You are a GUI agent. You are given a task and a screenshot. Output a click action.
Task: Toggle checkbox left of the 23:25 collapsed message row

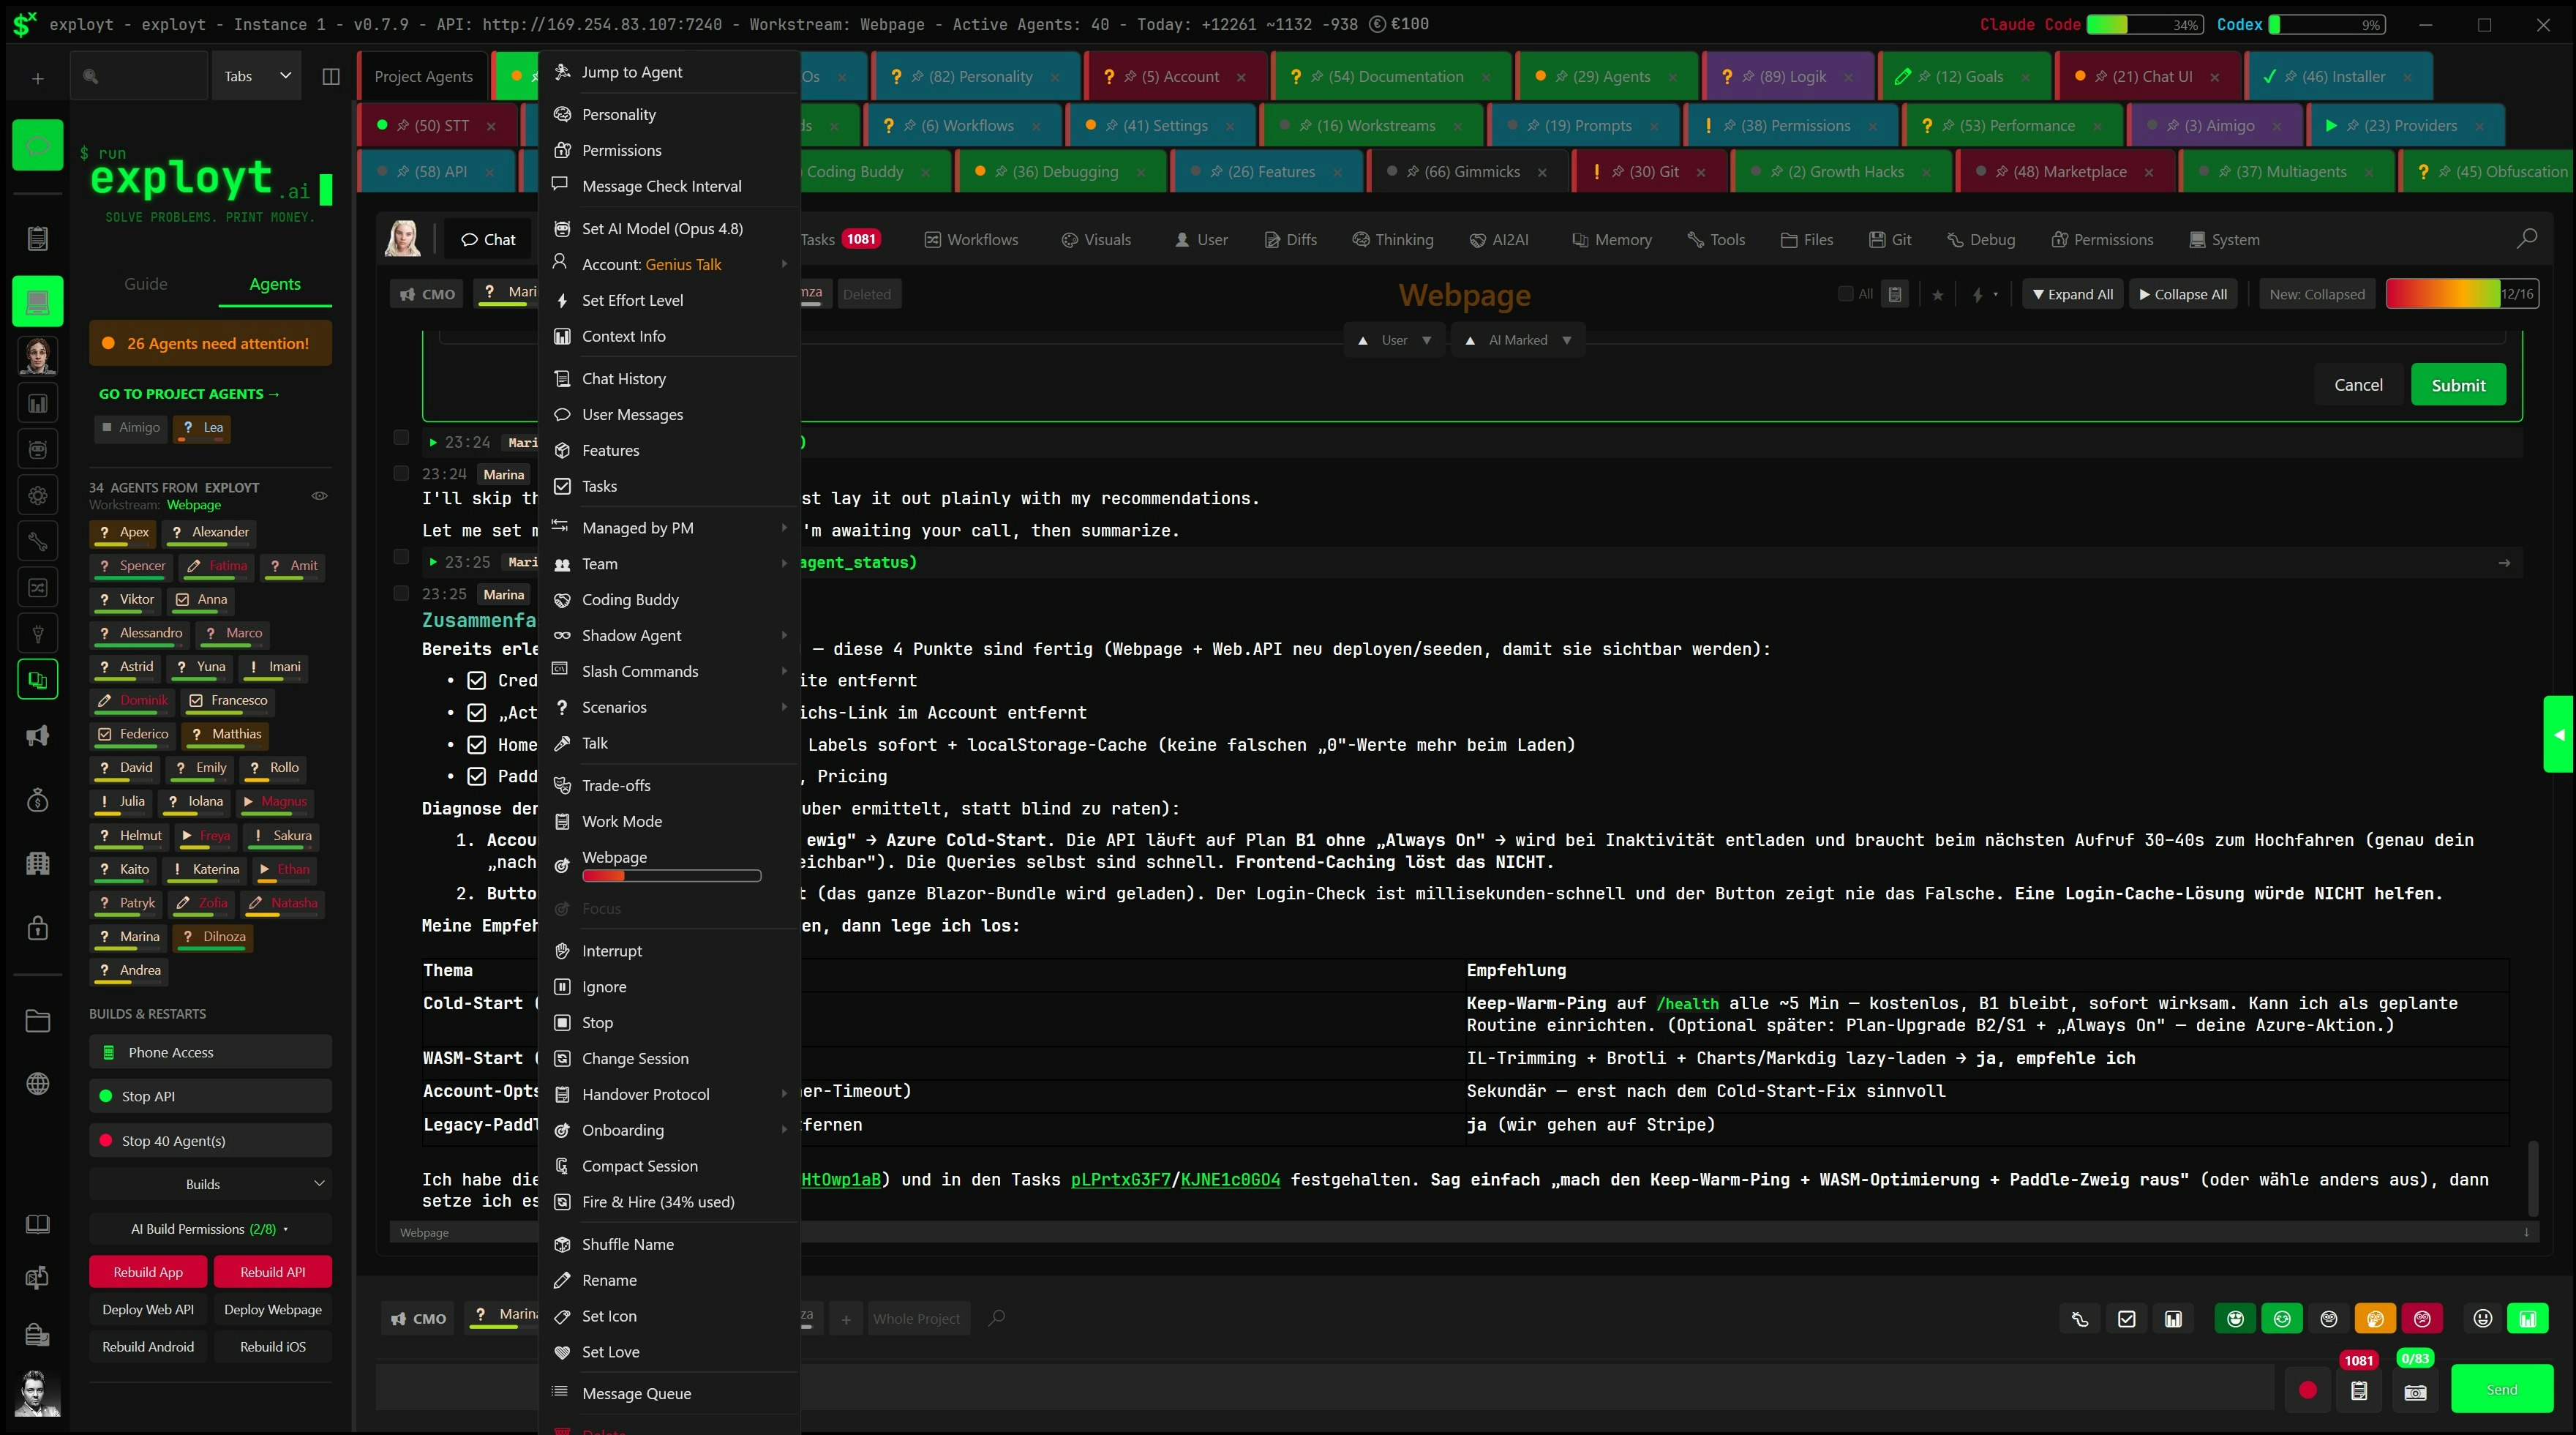tap(401, 557)
